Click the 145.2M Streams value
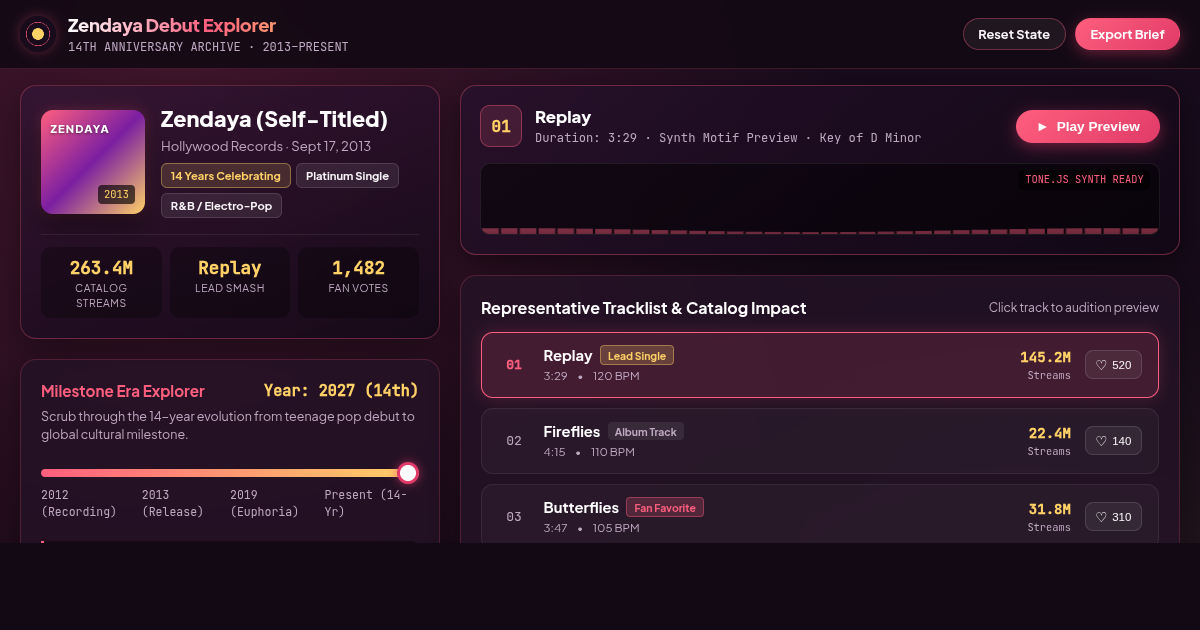Screen dimensions: 1200x630 point(1045,357)
